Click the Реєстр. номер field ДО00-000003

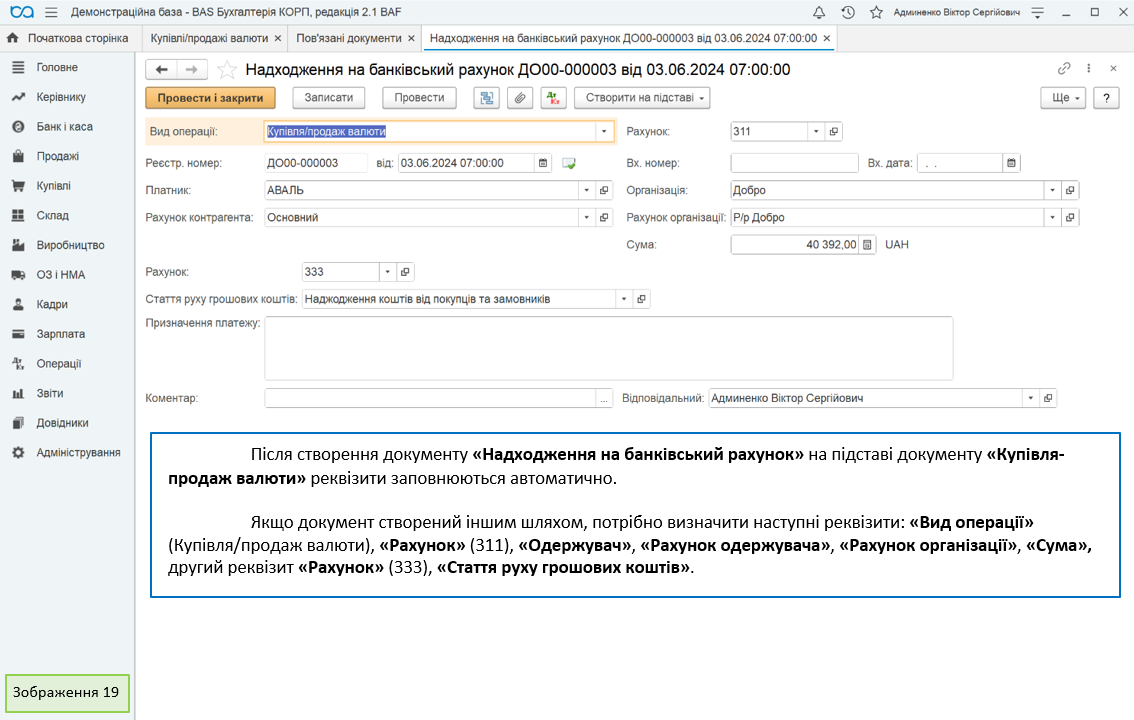point(316,163)
